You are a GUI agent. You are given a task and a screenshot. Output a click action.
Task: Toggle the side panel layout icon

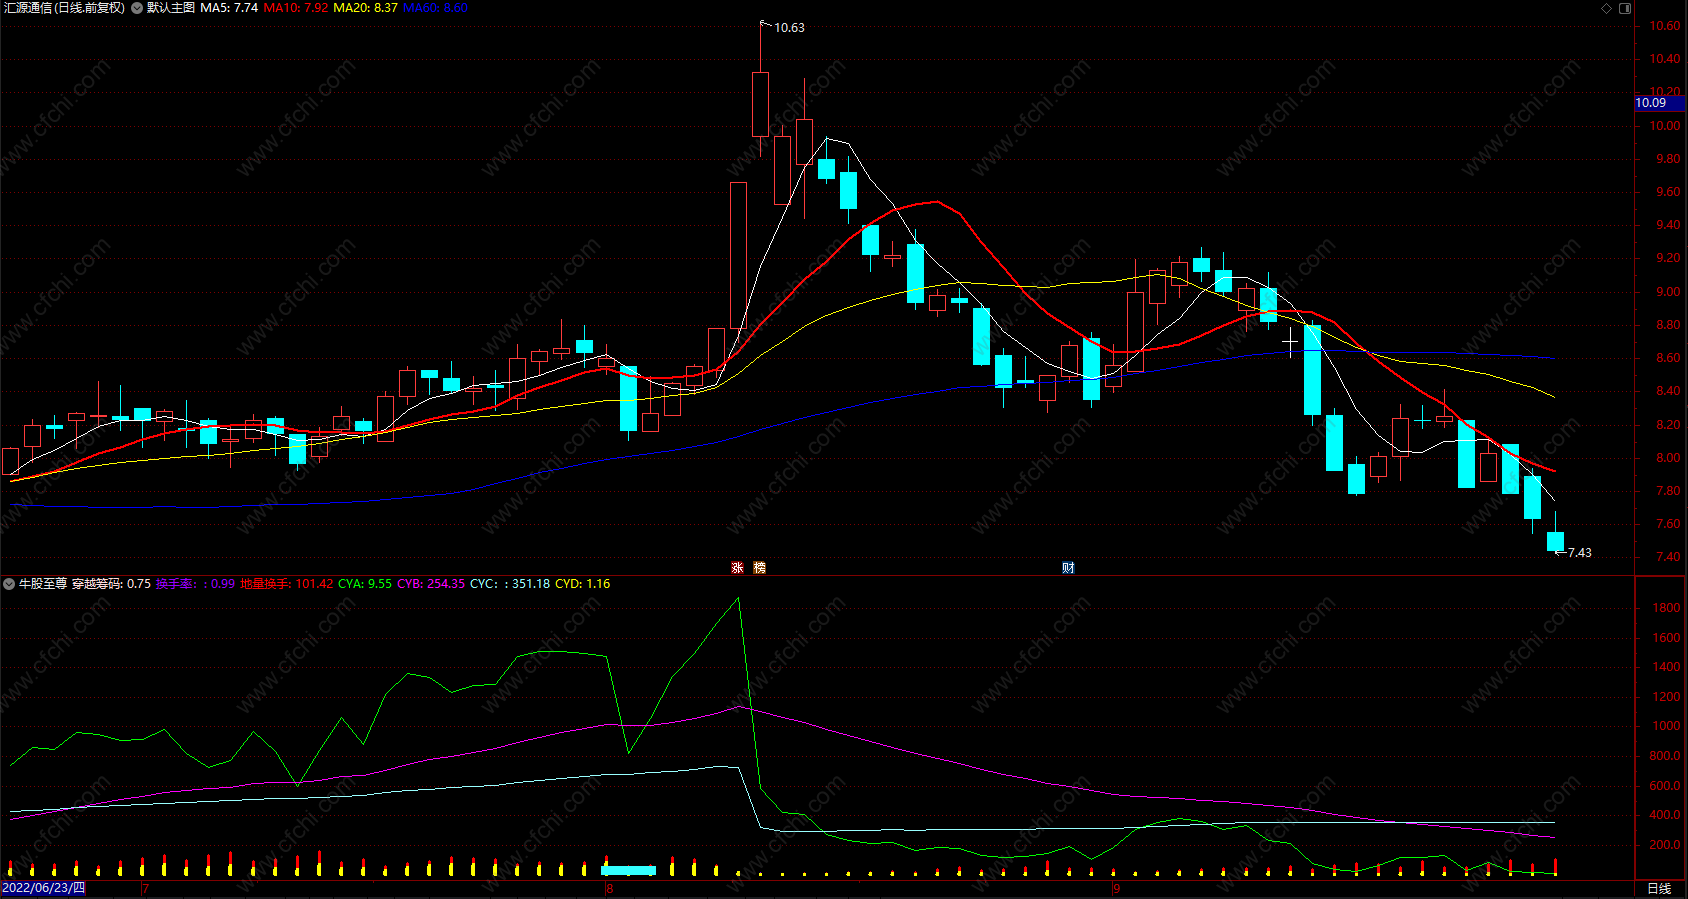click(x=1625, y=8)
